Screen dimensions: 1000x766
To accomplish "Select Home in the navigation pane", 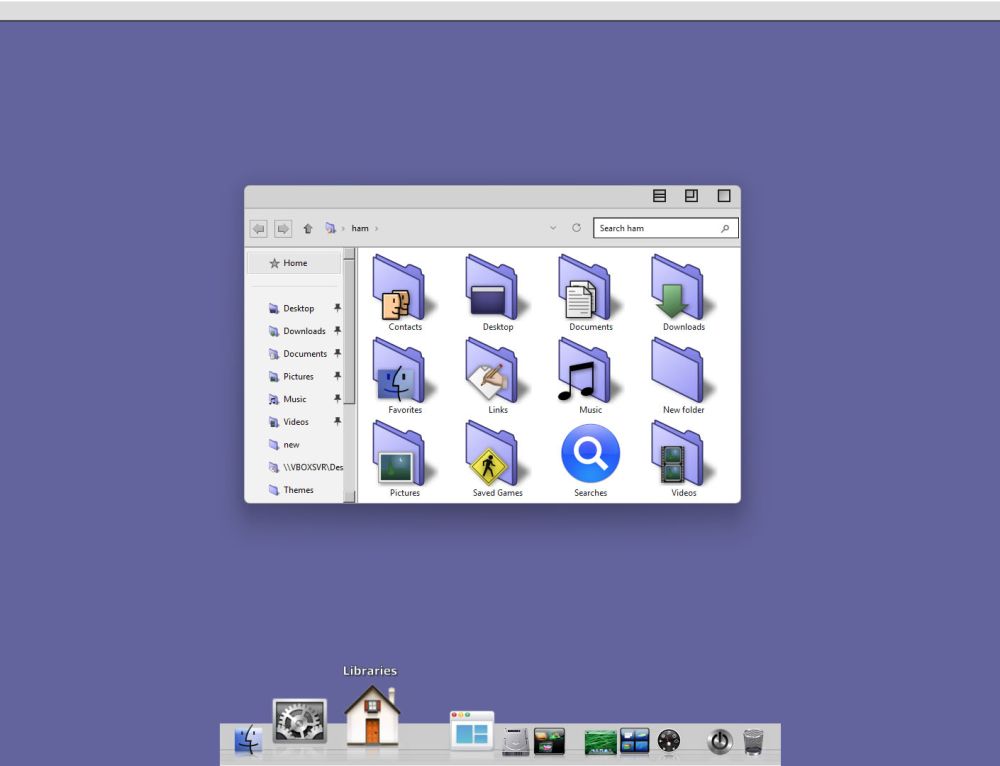I will (x=295, y=263).
